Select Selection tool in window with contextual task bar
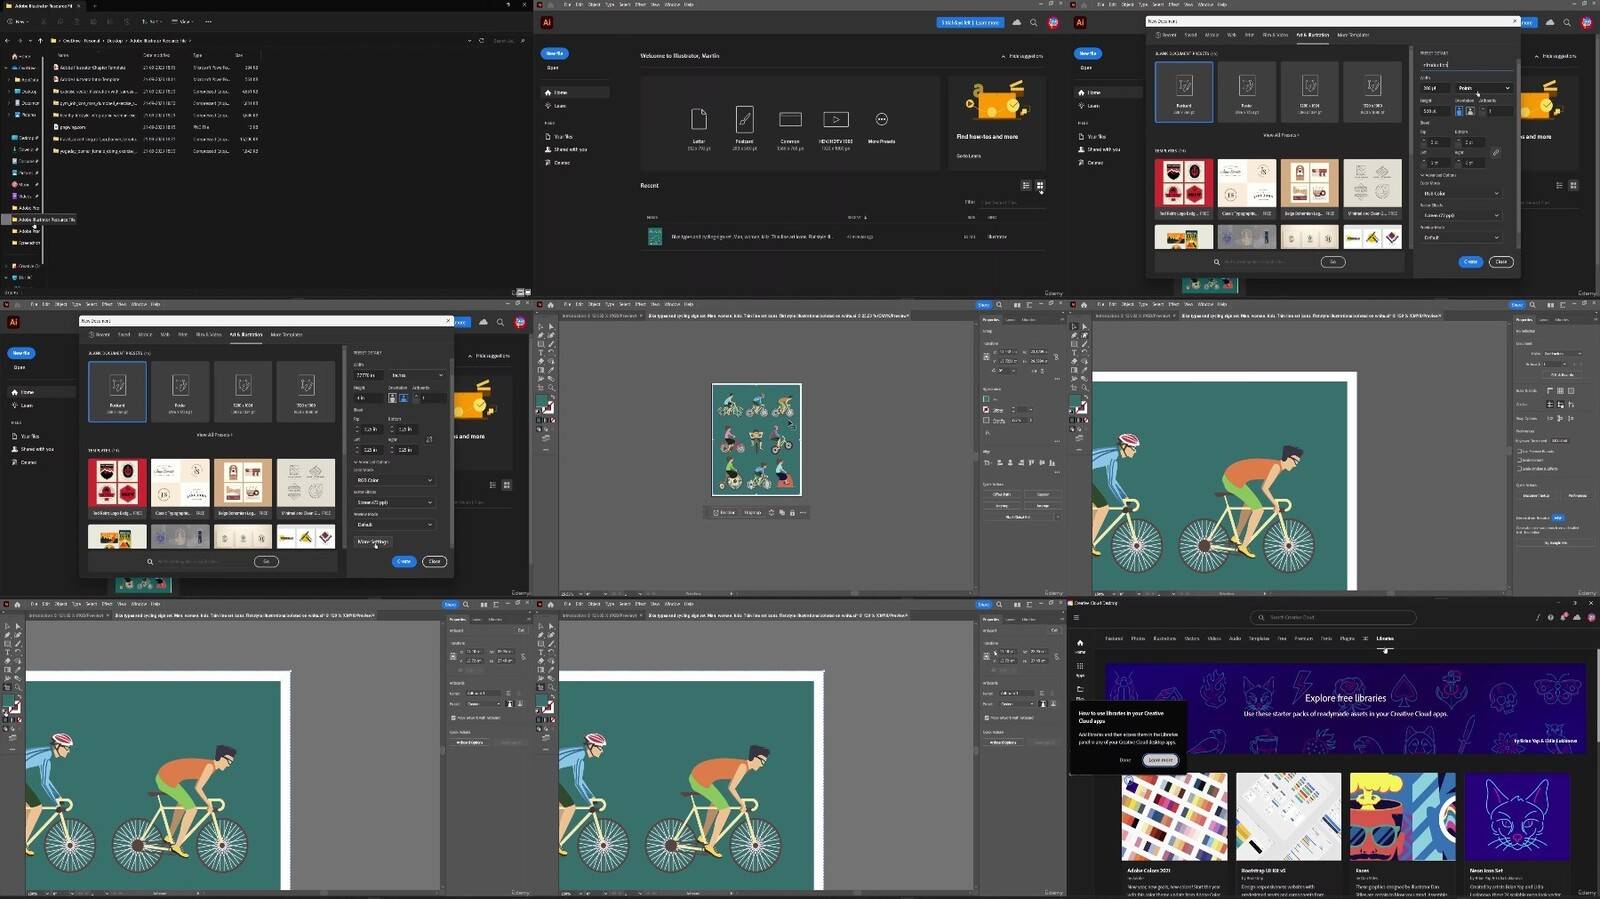This screenshot has width=1600, height=899. [541, 327]
